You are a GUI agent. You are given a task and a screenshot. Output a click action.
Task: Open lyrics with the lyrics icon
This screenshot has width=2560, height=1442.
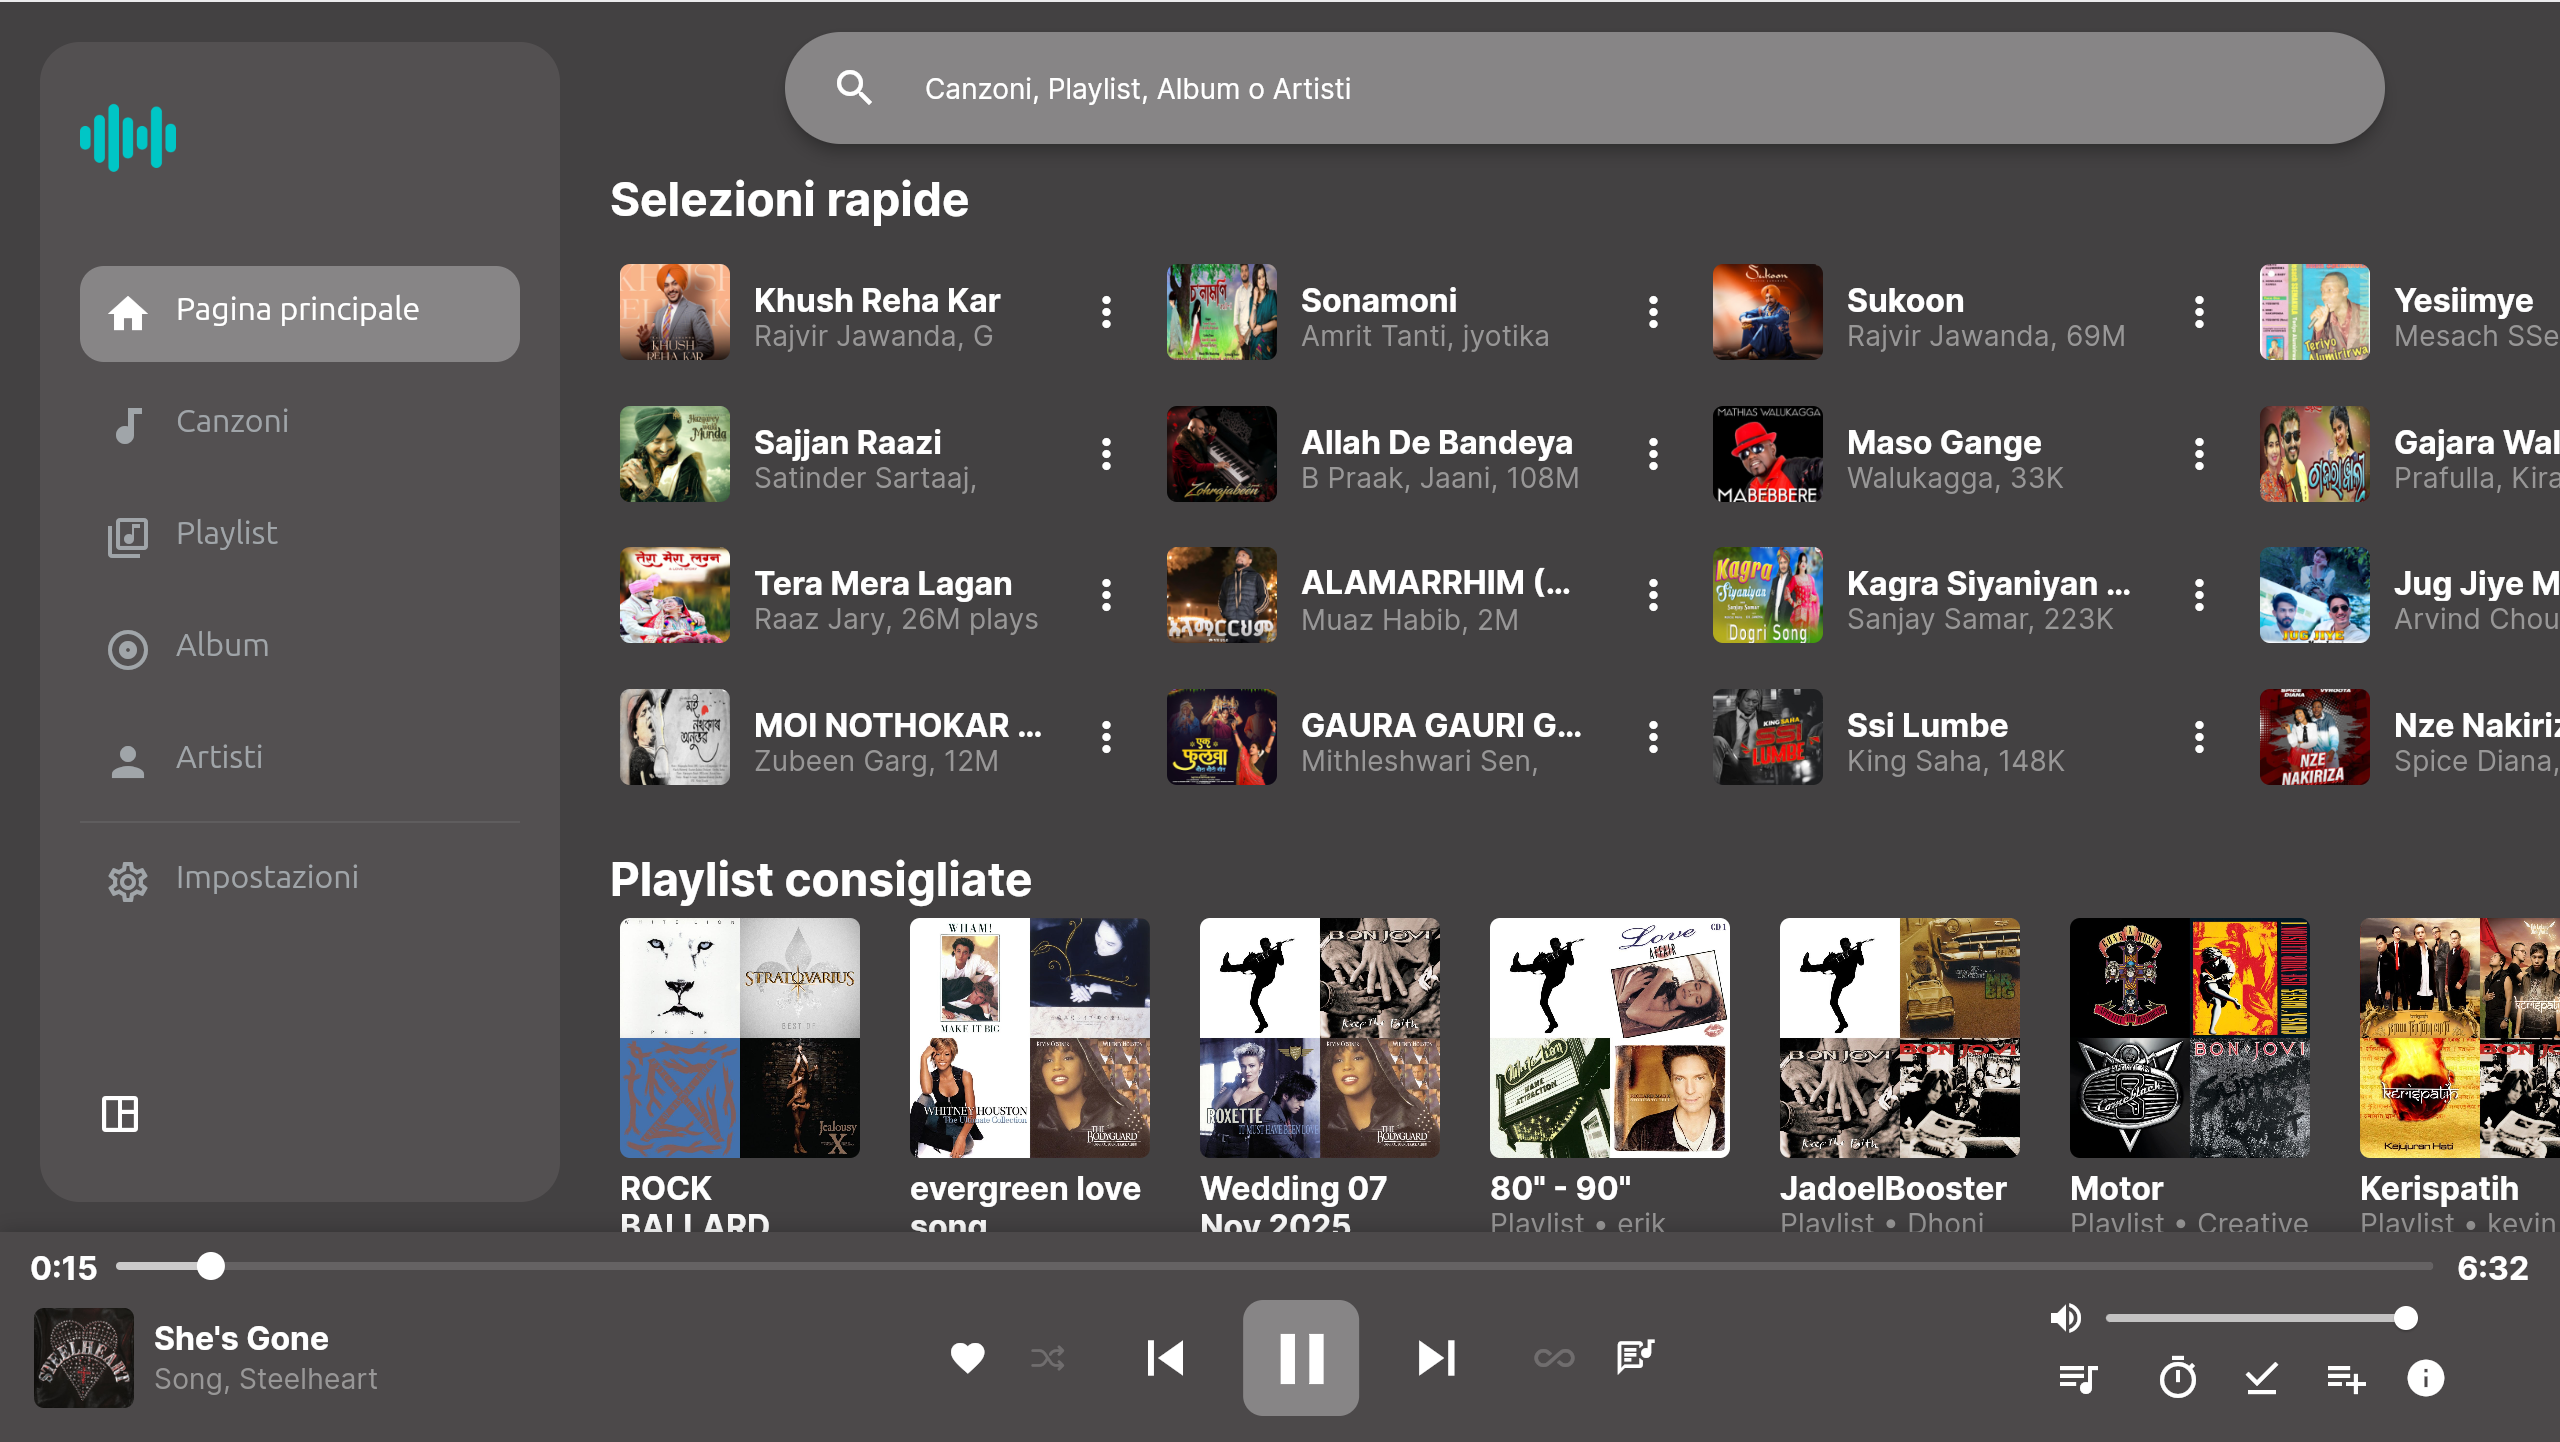click(x=1635, y=1357)
